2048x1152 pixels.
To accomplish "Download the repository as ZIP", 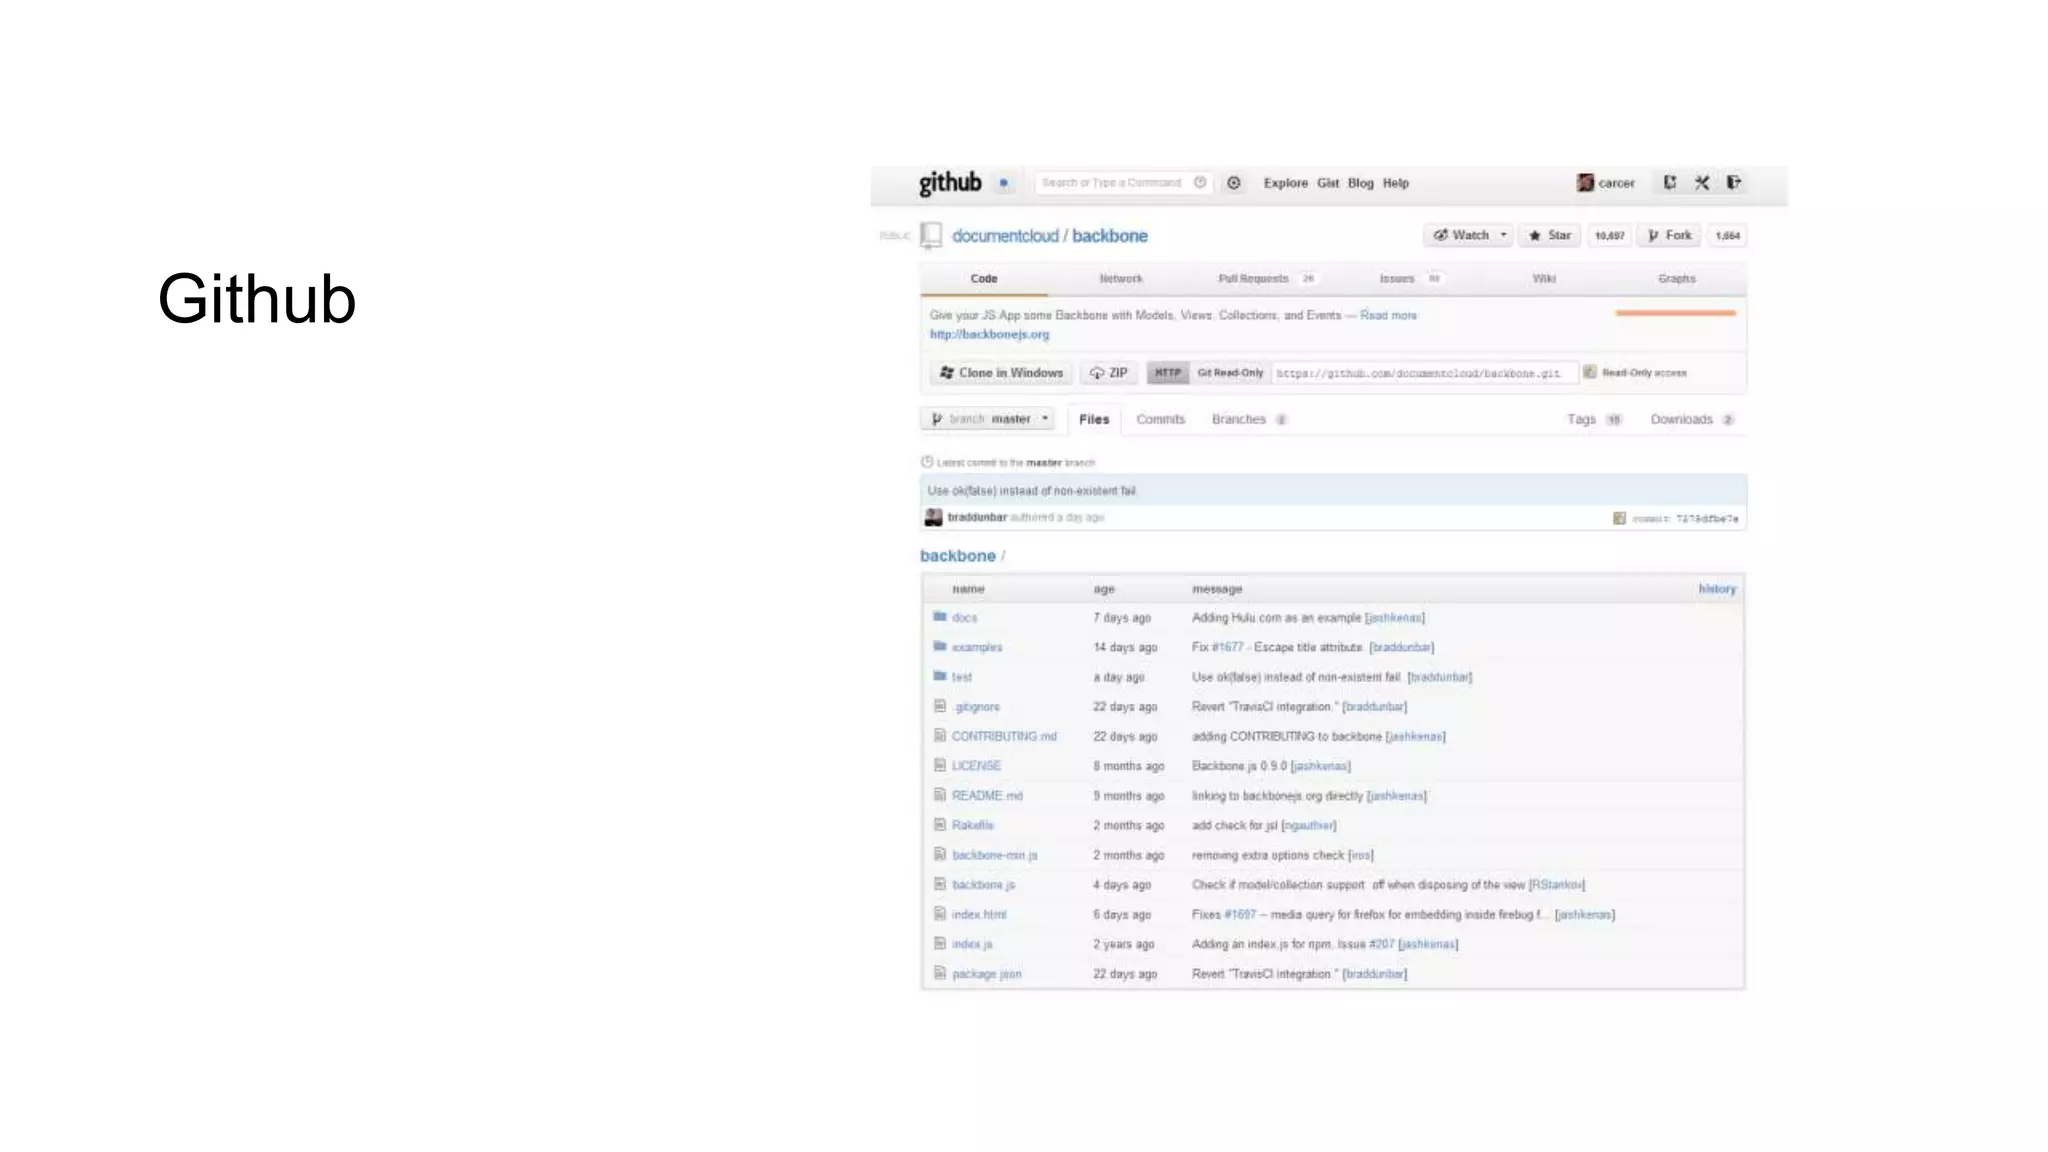I will tap(1108, 373).
